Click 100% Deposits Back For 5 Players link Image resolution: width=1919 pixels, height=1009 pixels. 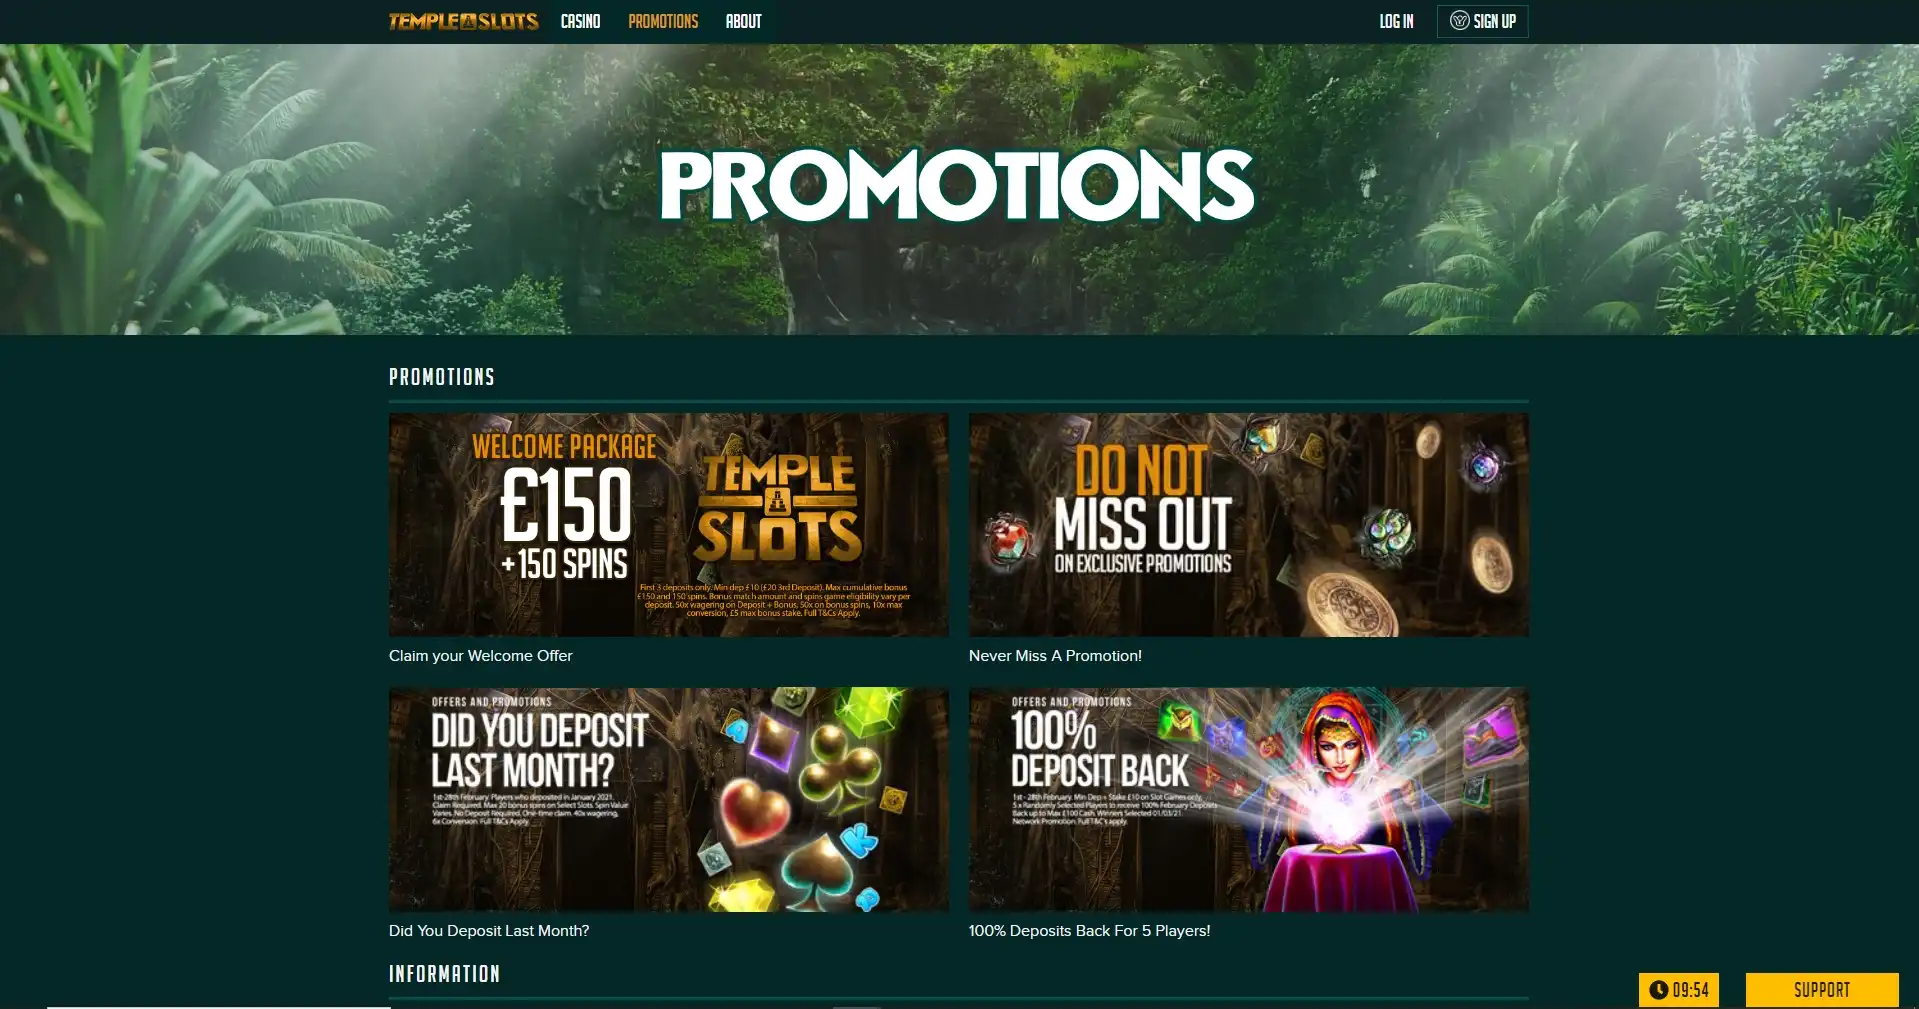coord(1089,931)
